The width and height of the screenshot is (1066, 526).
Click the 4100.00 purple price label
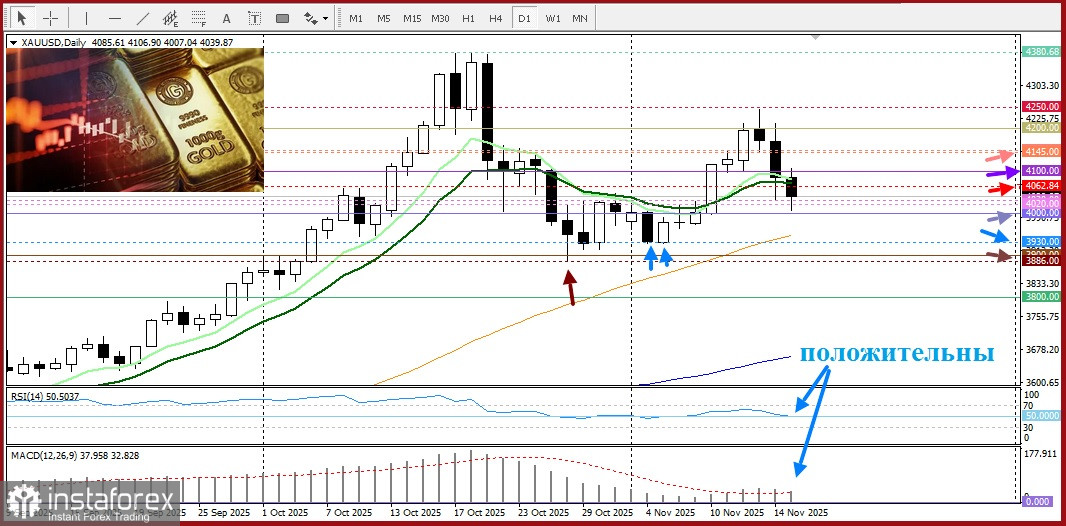(1041, 171)
